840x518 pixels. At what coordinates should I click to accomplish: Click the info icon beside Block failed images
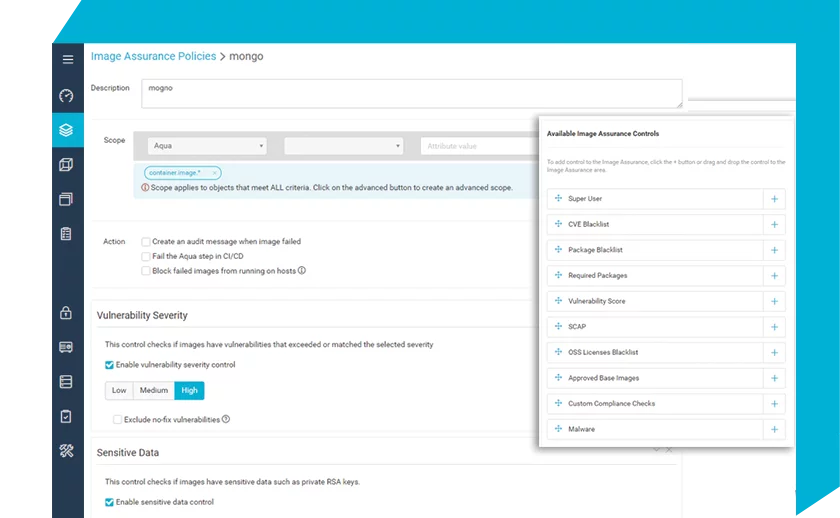click(x=302, y=271)
